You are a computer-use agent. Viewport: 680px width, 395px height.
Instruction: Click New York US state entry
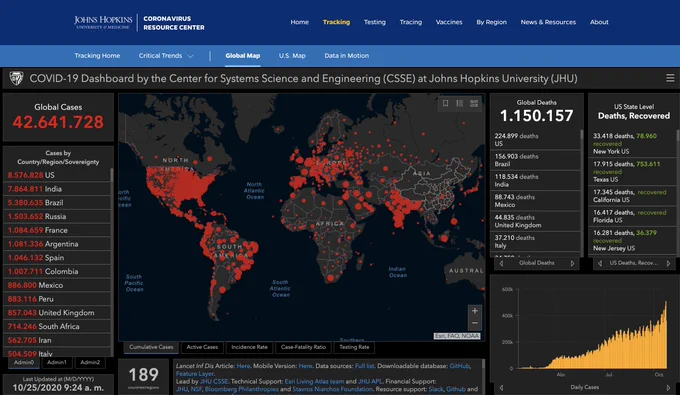[x=632, y=144]
